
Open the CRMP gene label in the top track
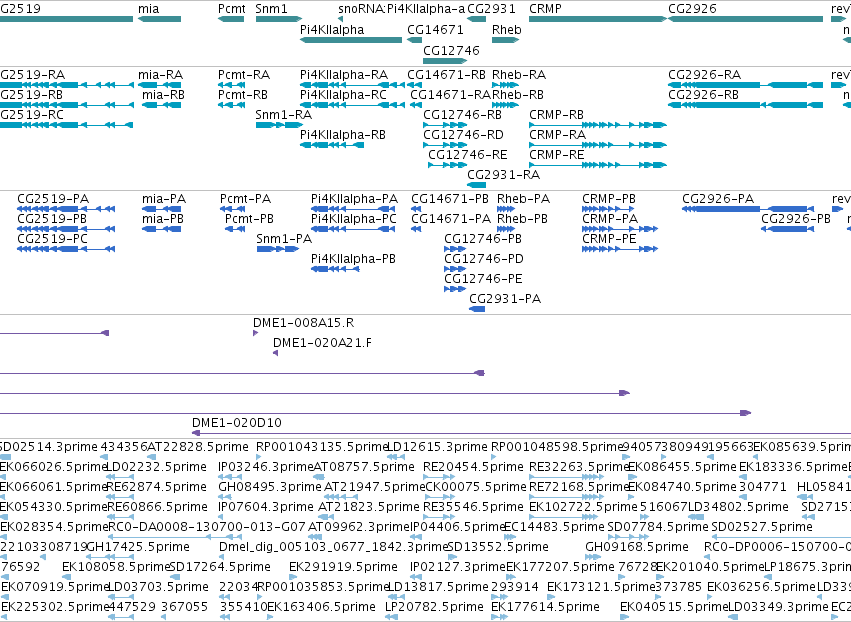tap(545, 9)
